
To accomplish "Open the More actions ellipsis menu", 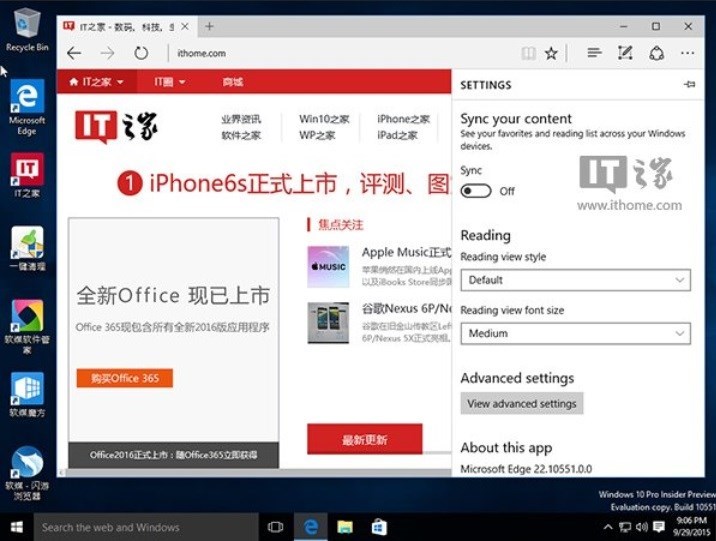I will 687,53.
